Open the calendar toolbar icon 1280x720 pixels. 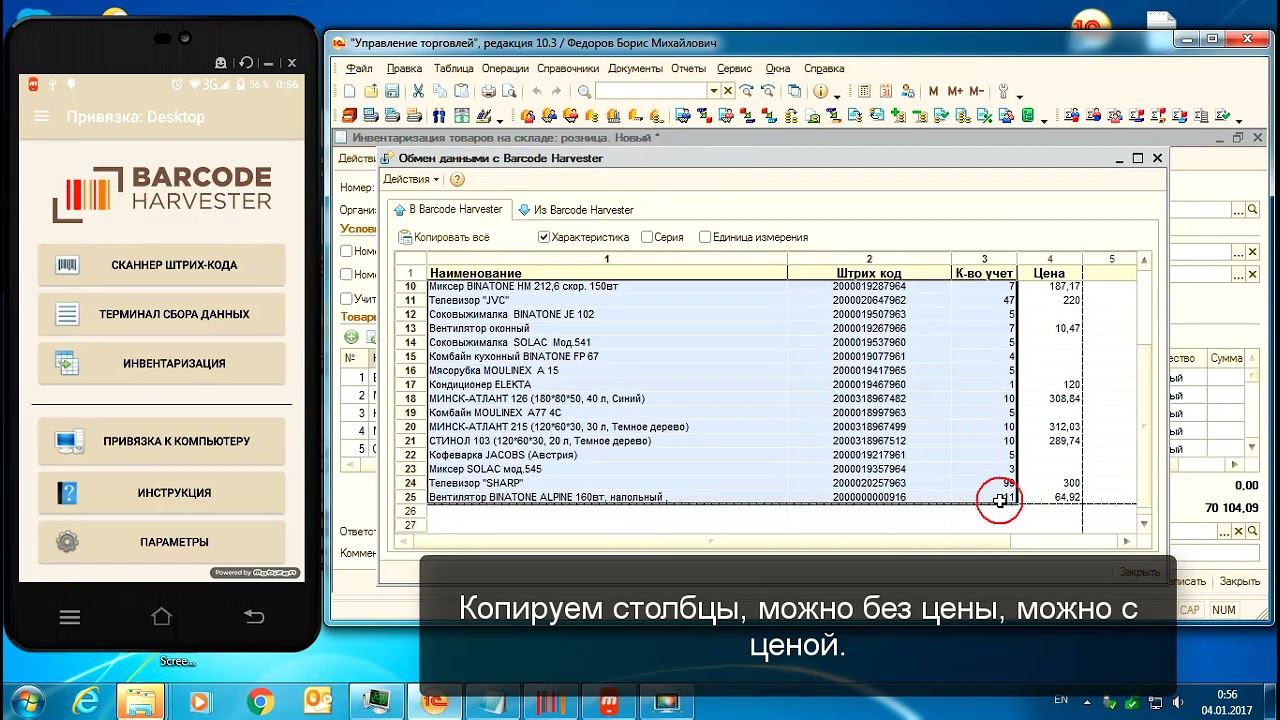[x=885, y=91]
